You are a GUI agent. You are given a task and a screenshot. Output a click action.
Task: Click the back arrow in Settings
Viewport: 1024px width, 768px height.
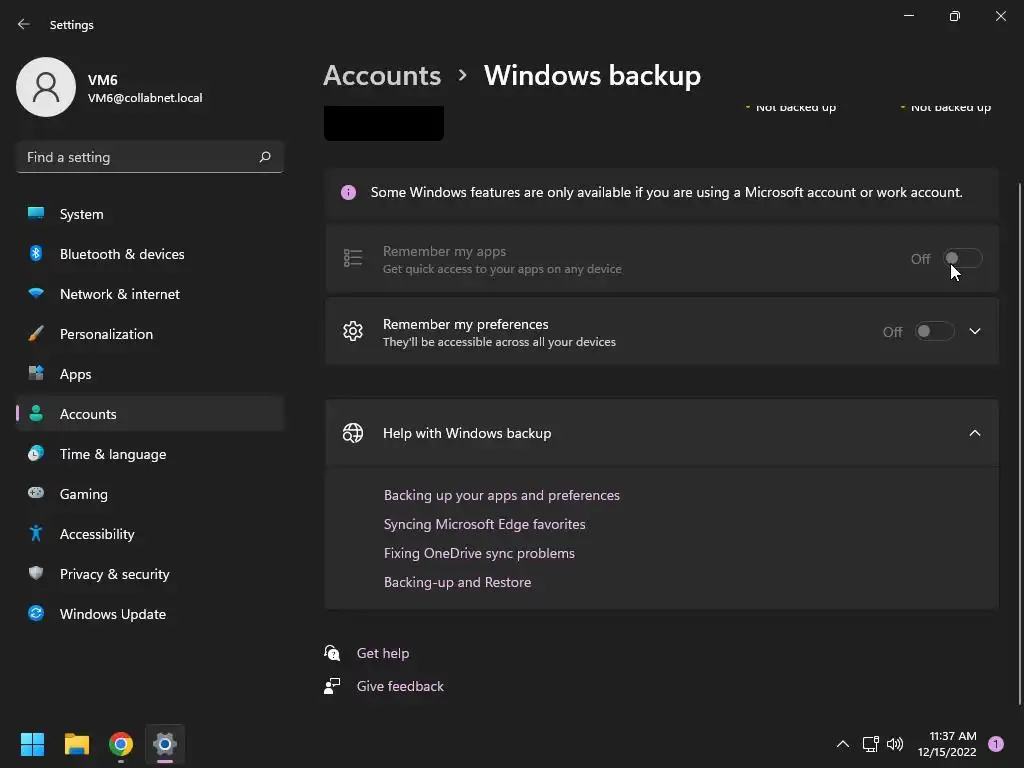pos(24,25)
